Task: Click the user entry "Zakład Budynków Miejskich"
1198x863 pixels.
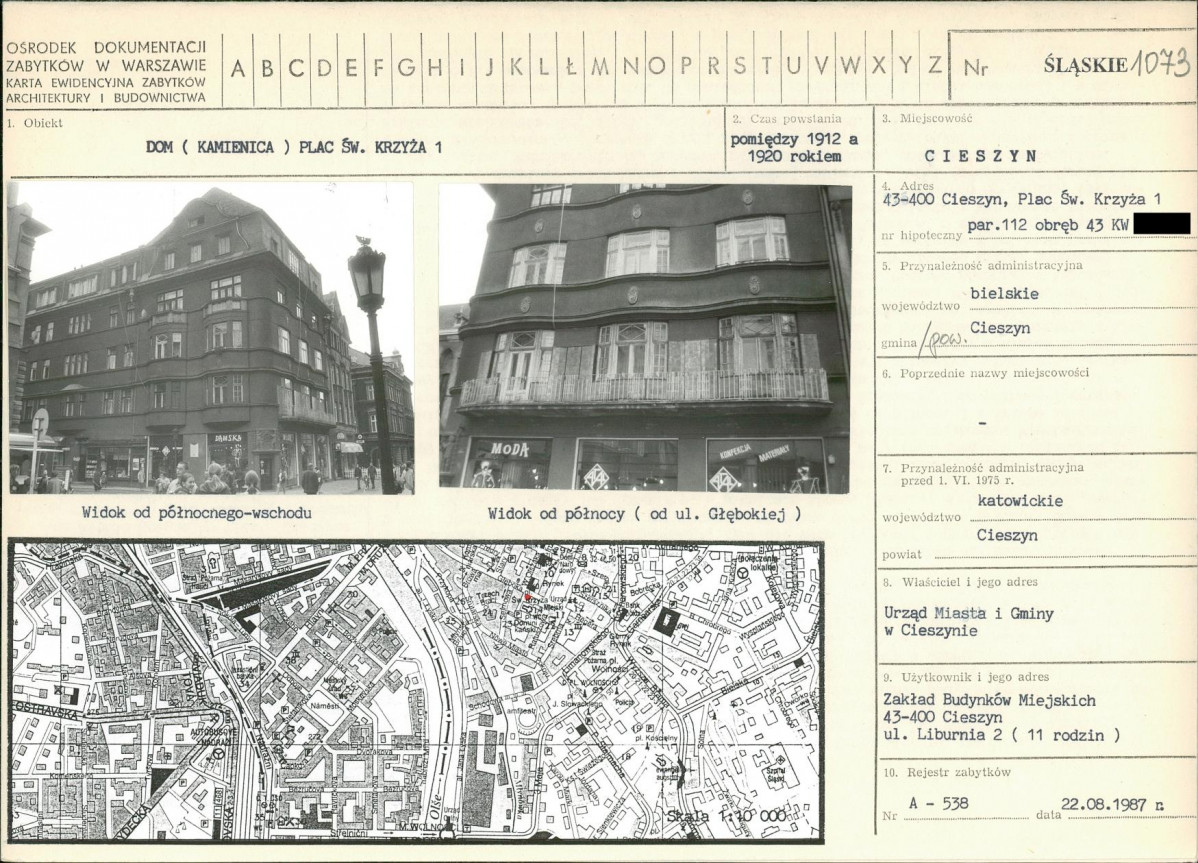Action: pyautogui.click(x=989, y=700)
